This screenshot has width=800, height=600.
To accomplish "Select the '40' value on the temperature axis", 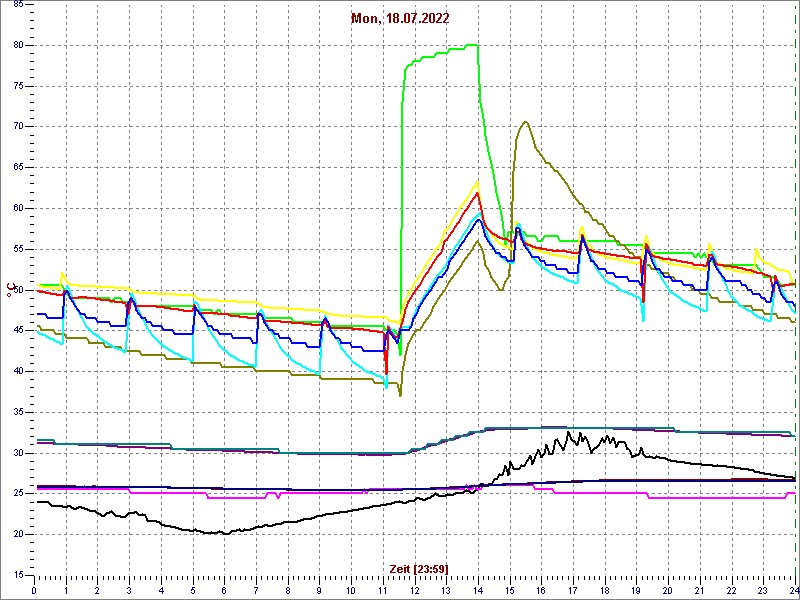I will (x=17, y=371).
